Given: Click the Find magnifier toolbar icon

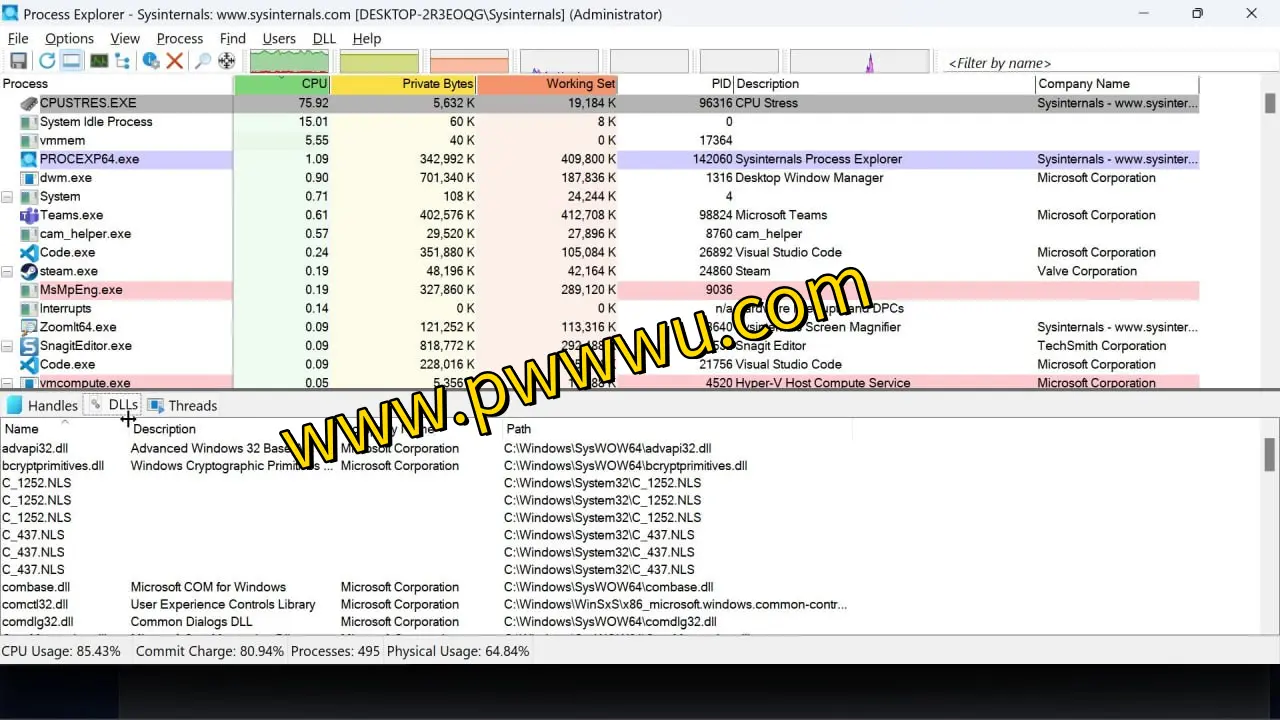Looking at the screenshot, I should pos(203,62).
